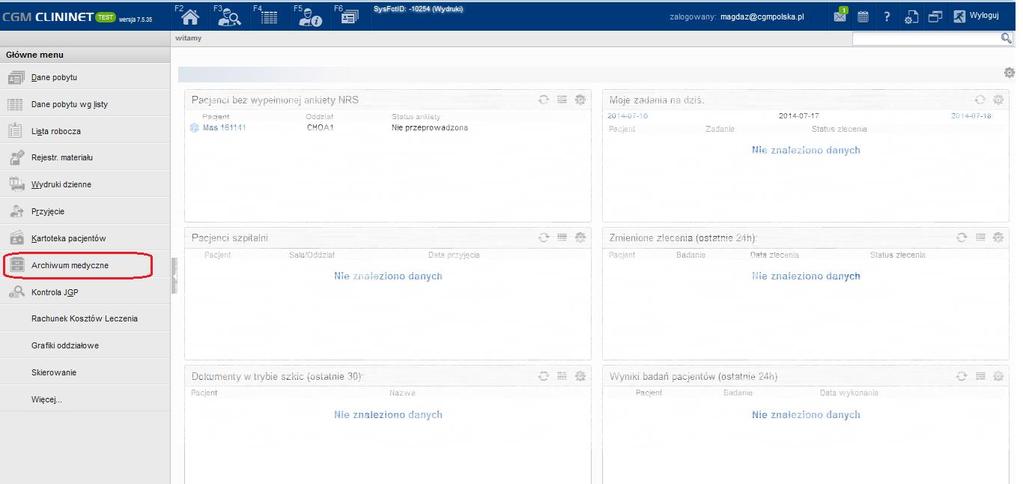Open settings gear of Pacjenci szpitalni panel
Image resolution: width=1023 pixels, height=484 pixels.
click(x=580, y=238)
